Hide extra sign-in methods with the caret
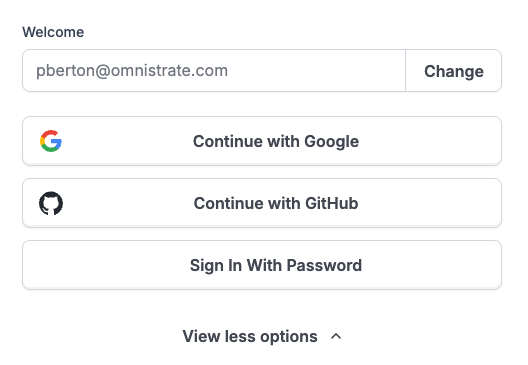The height and width of the screenshot is (365, 528). click(336, 336)
